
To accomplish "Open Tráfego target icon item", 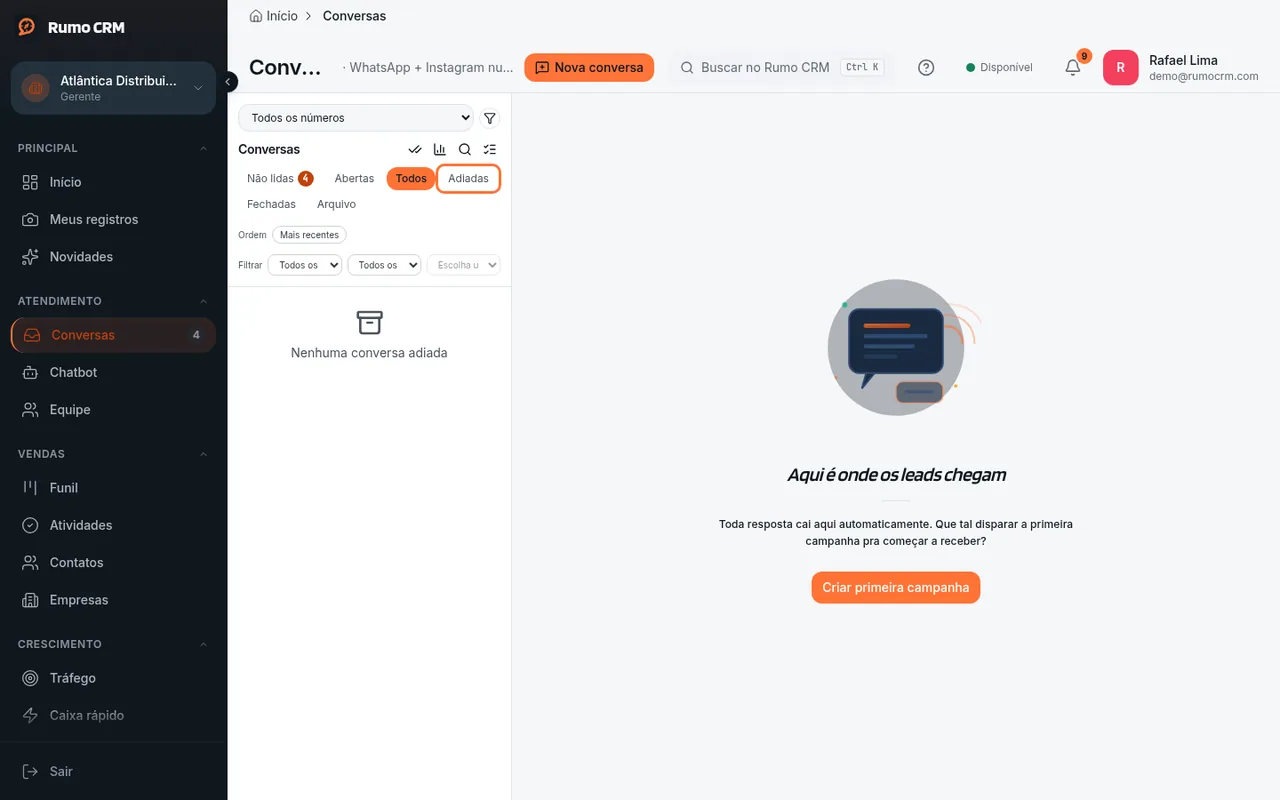I will [113, 678].
